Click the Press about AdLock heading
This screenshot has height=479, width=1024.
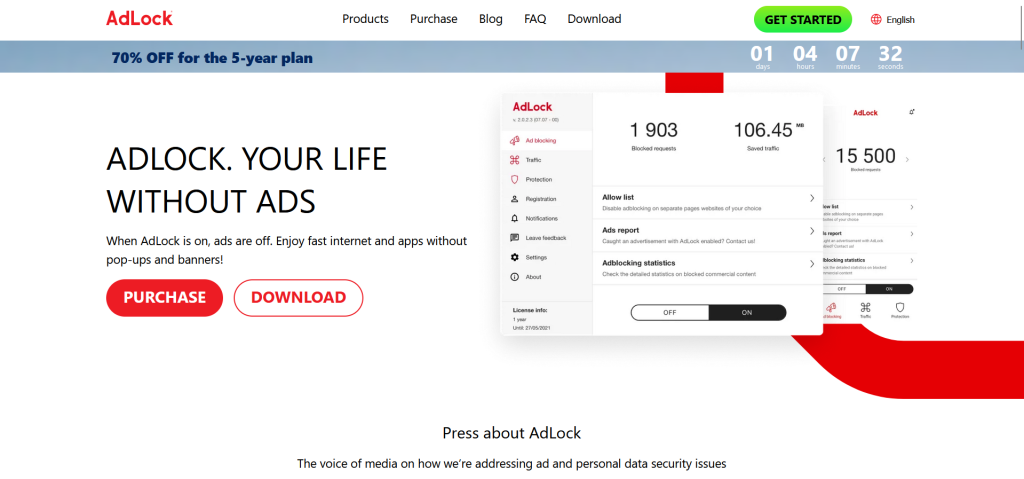(511, 433)
